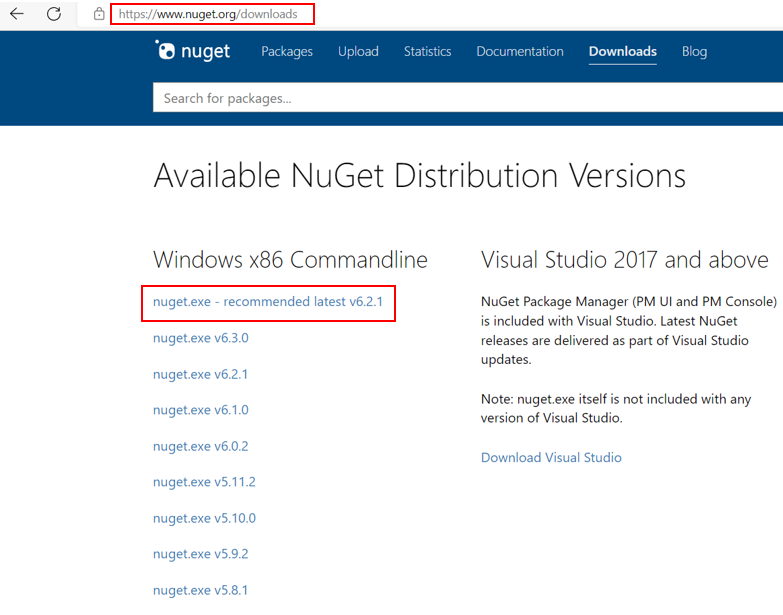Image resolution: width=783 pixels, height=615 pixels.
Task: Get nuget.exe v6.0.2
Action: (x=200, y=446)
